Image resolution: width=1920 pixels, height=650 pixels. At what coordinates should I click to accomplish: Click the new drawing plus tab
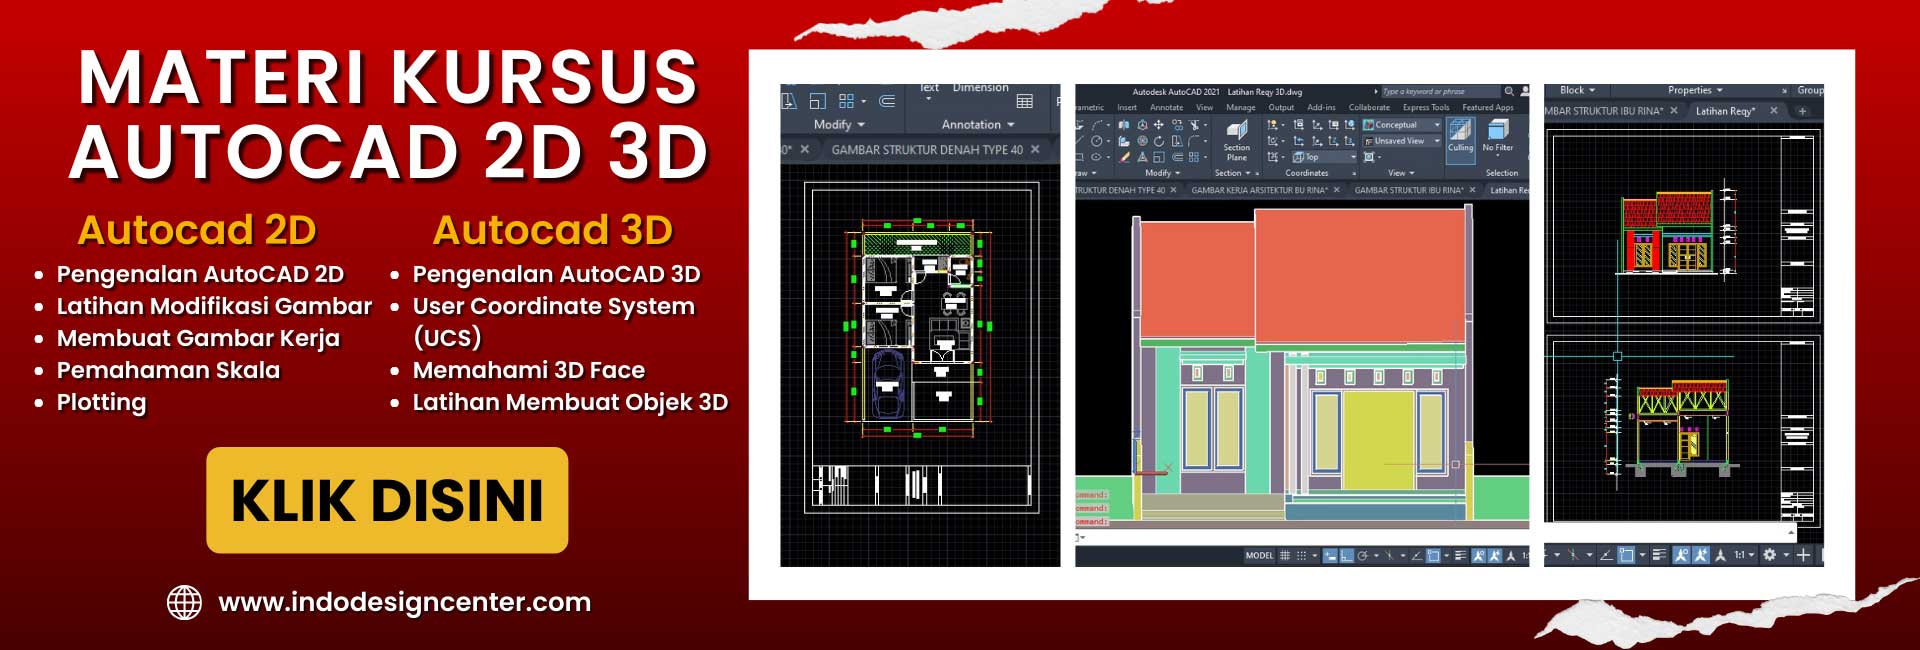(1802, 111)
